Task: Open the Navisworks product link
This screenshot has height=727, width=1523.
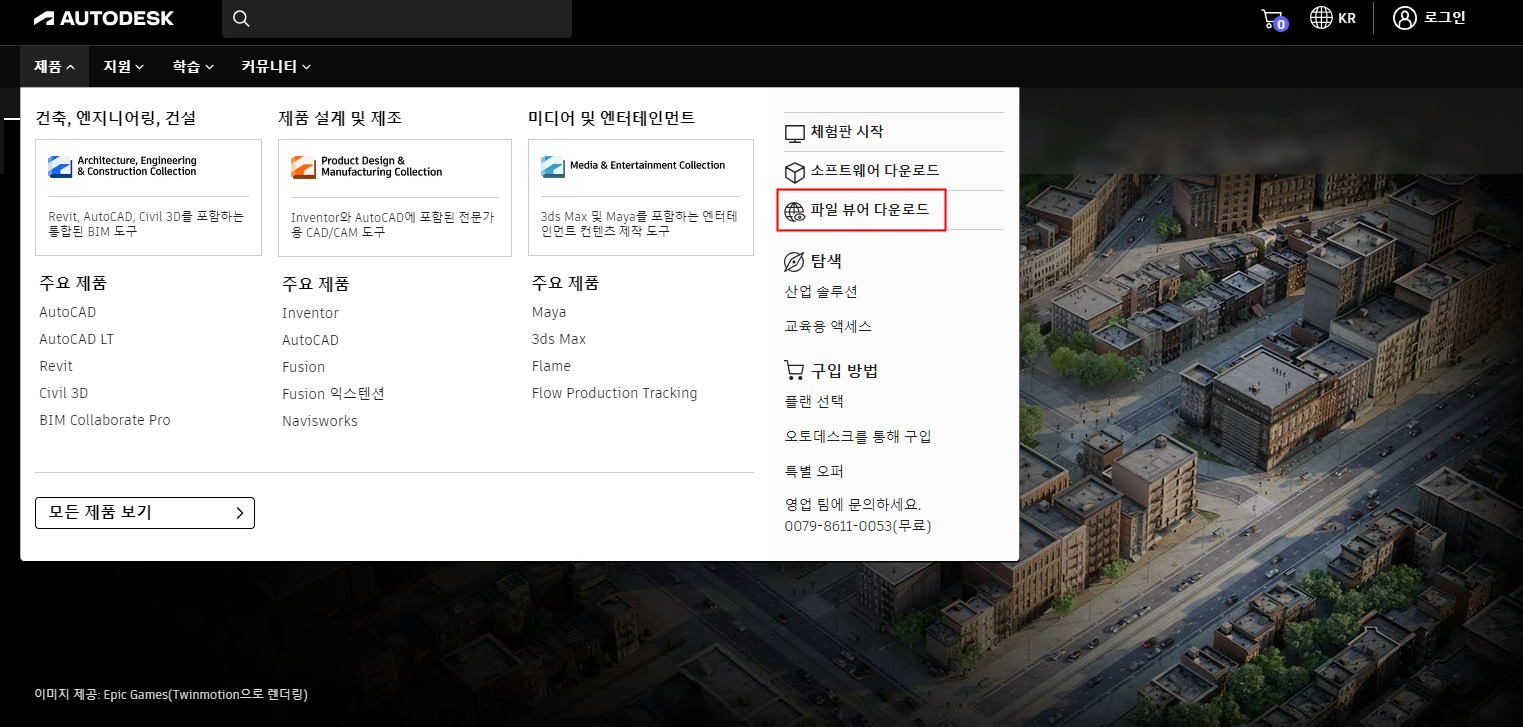Action: click(x=320, y=421)
